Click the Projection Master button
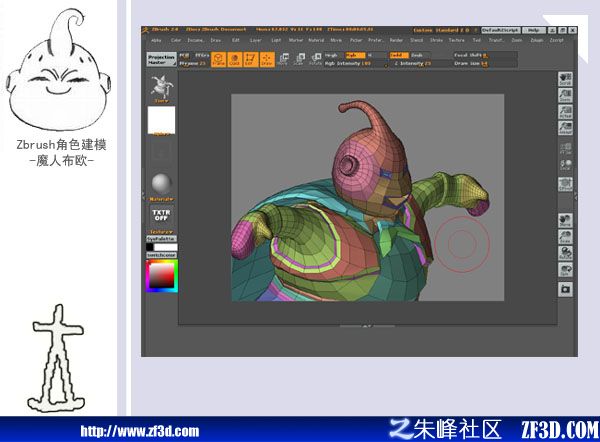600x442 pixels. (x=161, y=59)
